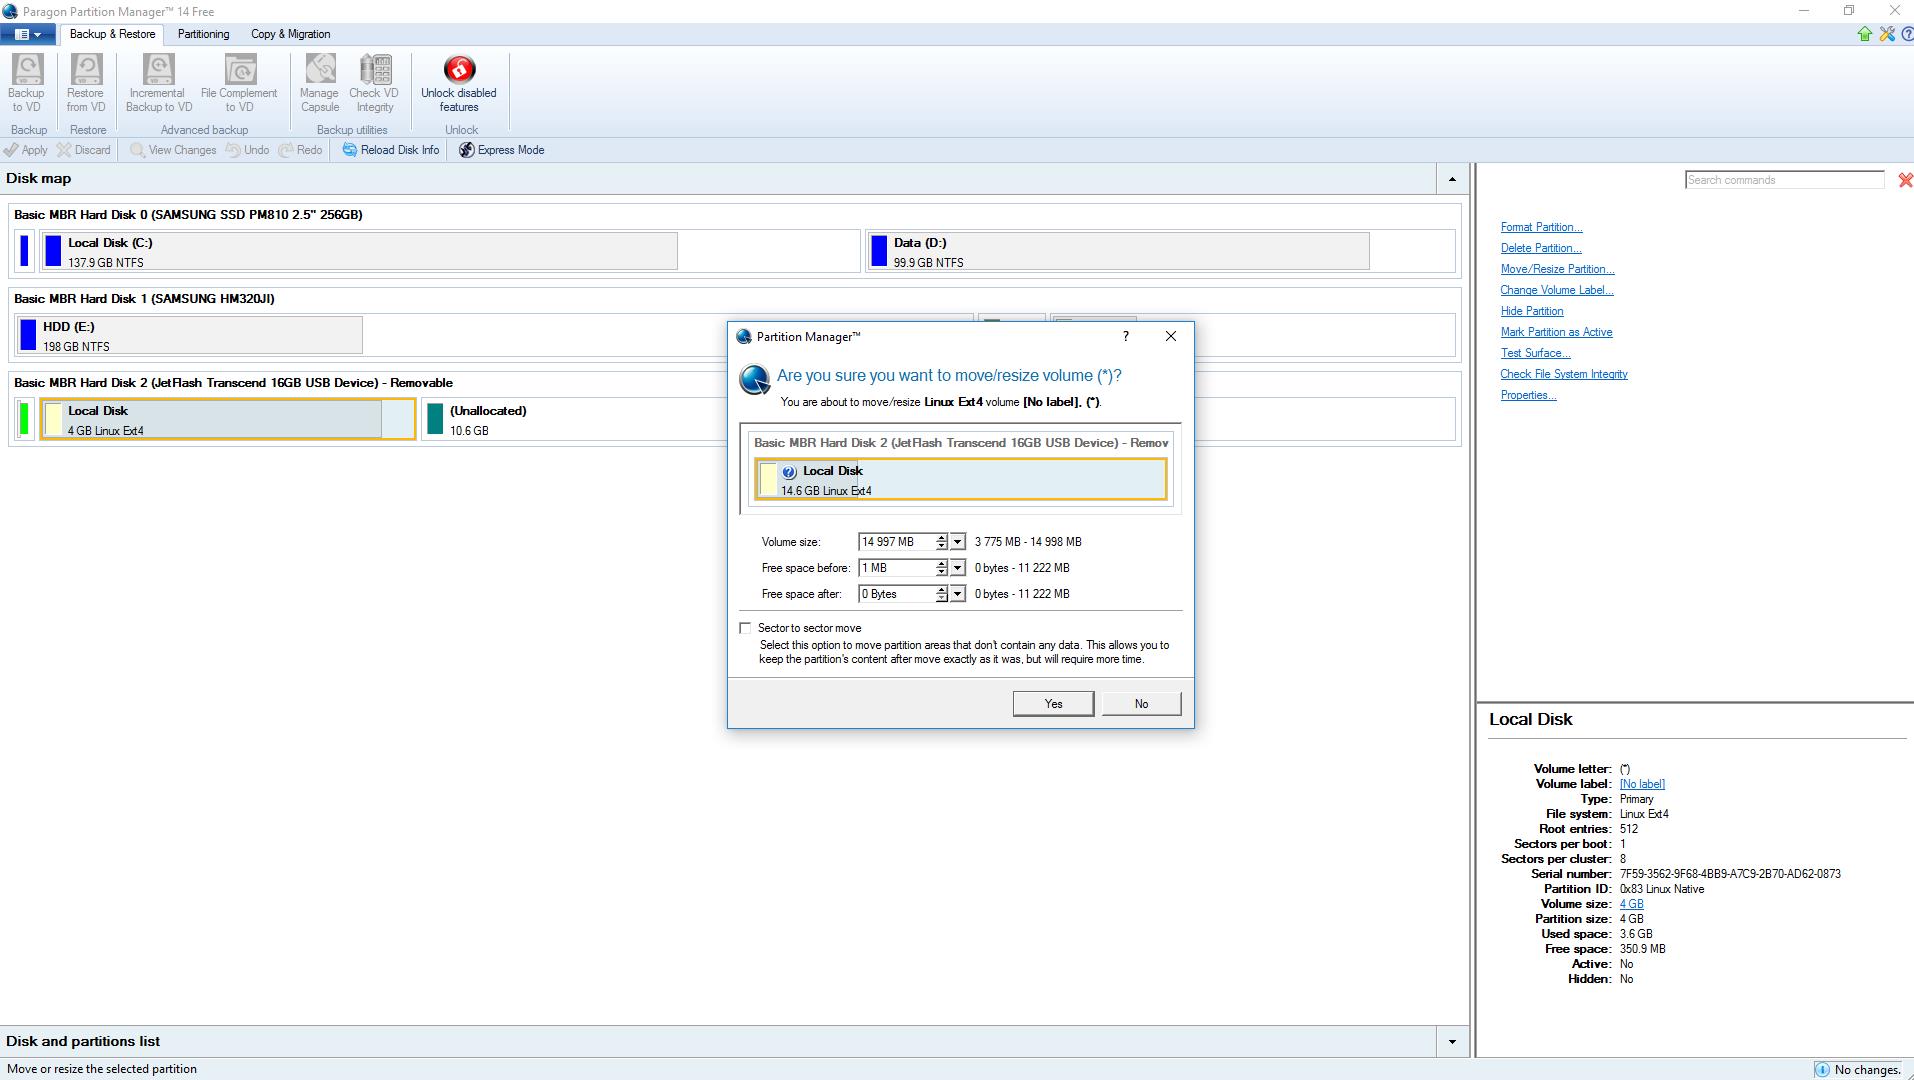The image size is (1914, 1080).
Task: Expand Disk and partitions list panel
Action: click(1452, 1042)
